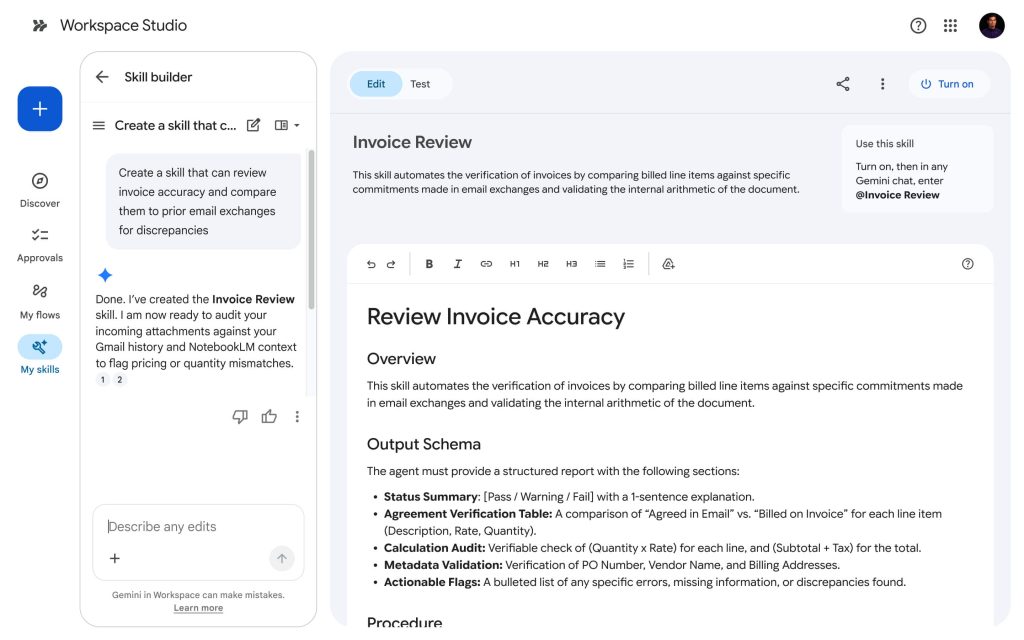Viewport: 1024px width, 640px height.
Task: Open the Learn more link
Action: (x=197, y=607)
